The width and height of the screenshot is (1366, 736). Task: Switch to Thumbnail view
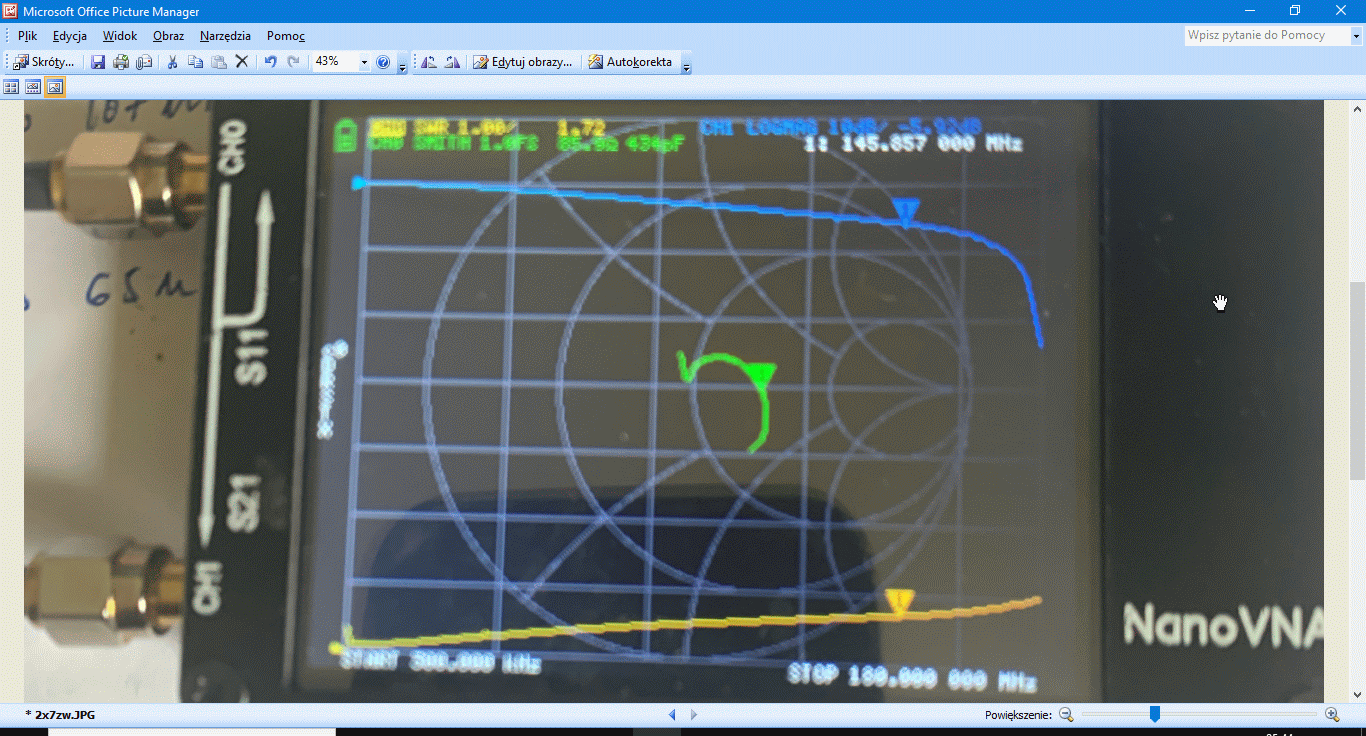(12, 87)
